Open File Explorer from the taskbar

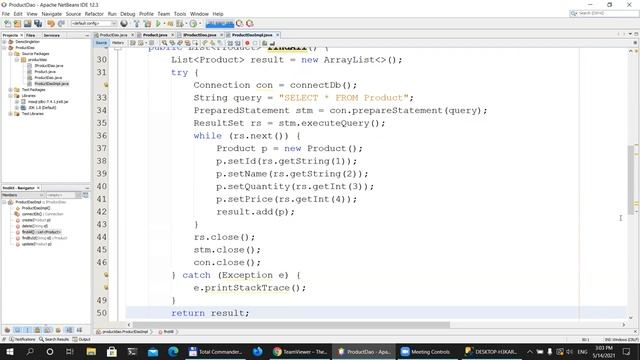tap(91, 351)
